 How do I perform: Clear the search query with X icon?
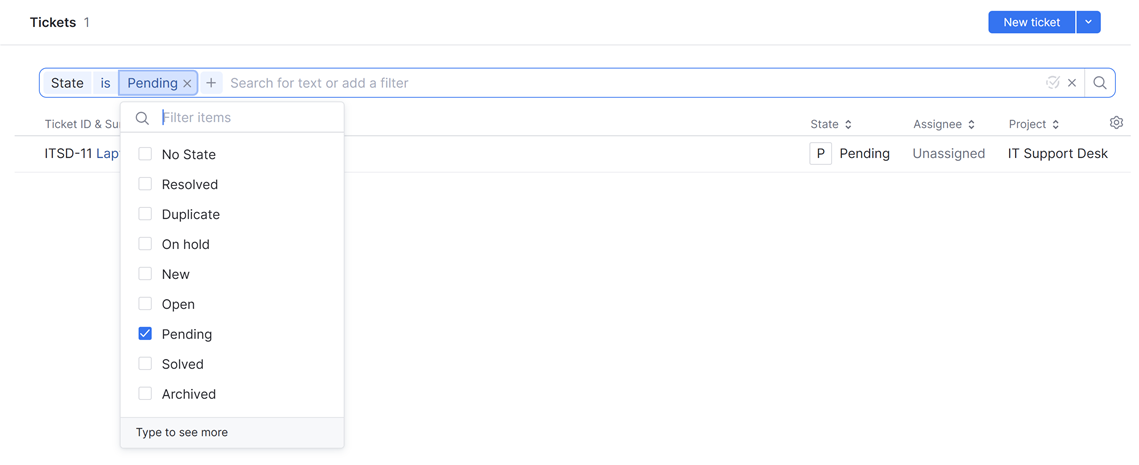pyautogui.click(x=1072, y=83)
